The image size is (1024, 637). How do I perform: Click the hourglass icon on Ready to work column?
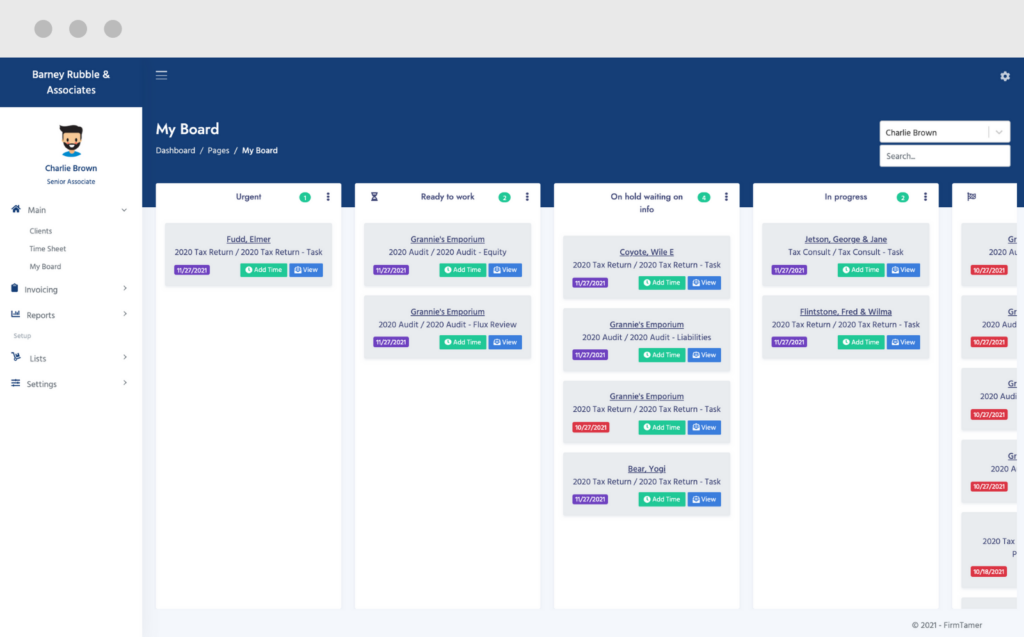(x=374, y=196)
